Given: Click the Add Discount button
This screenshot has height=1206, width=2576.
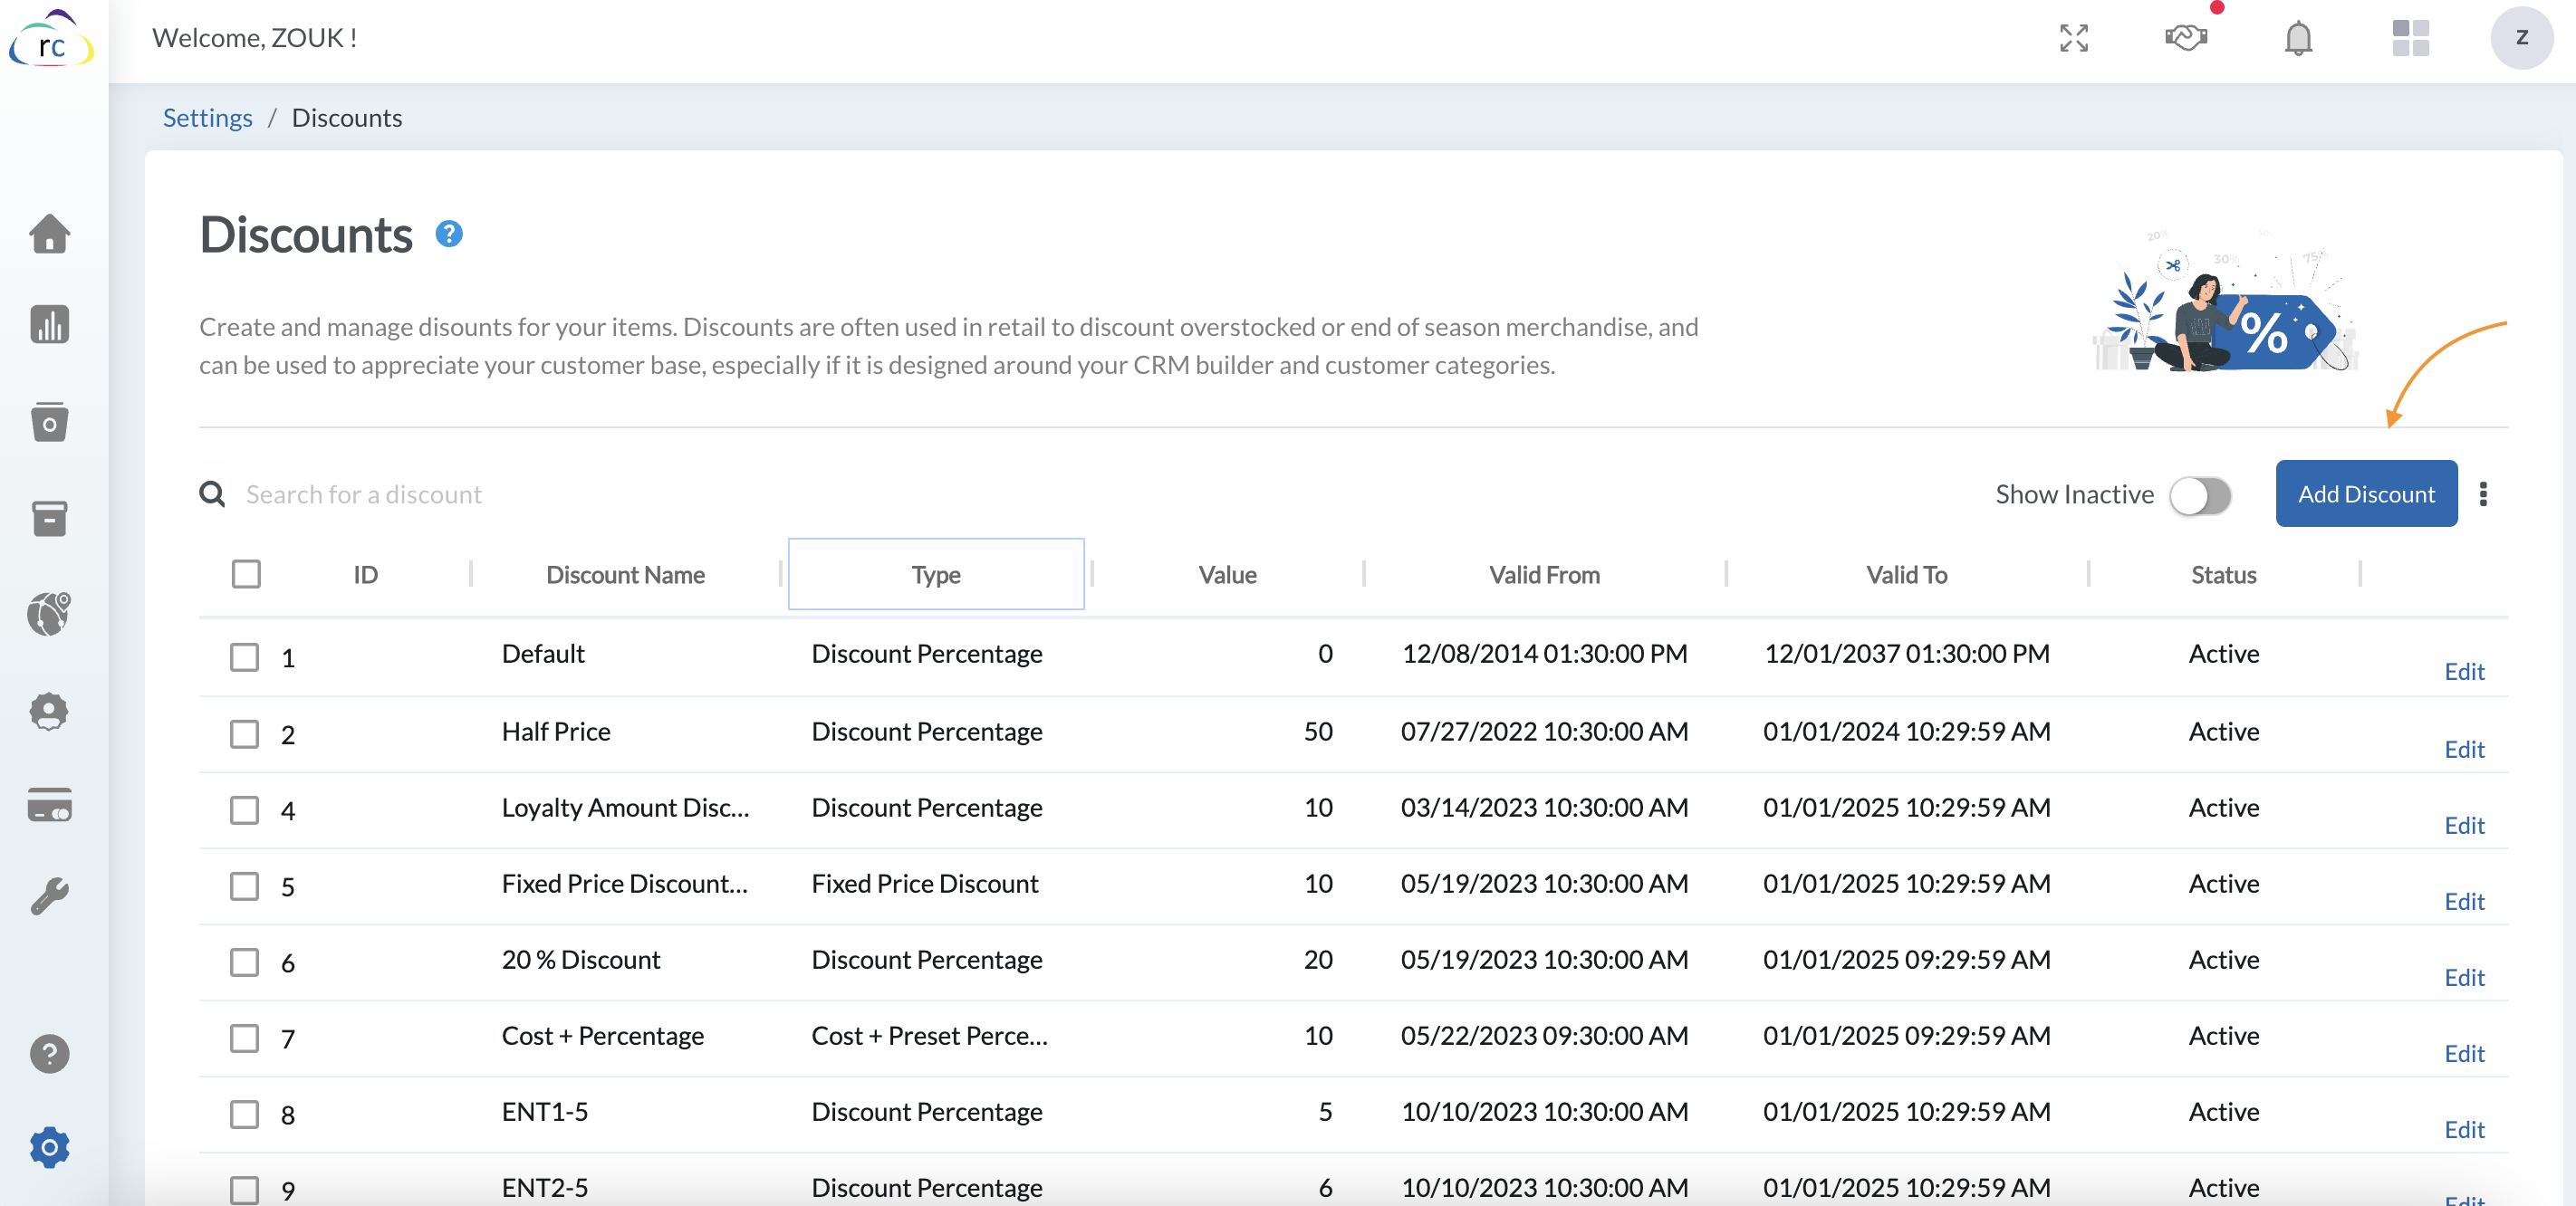Looking at the screenshot, I should (x=2365, y=494).
